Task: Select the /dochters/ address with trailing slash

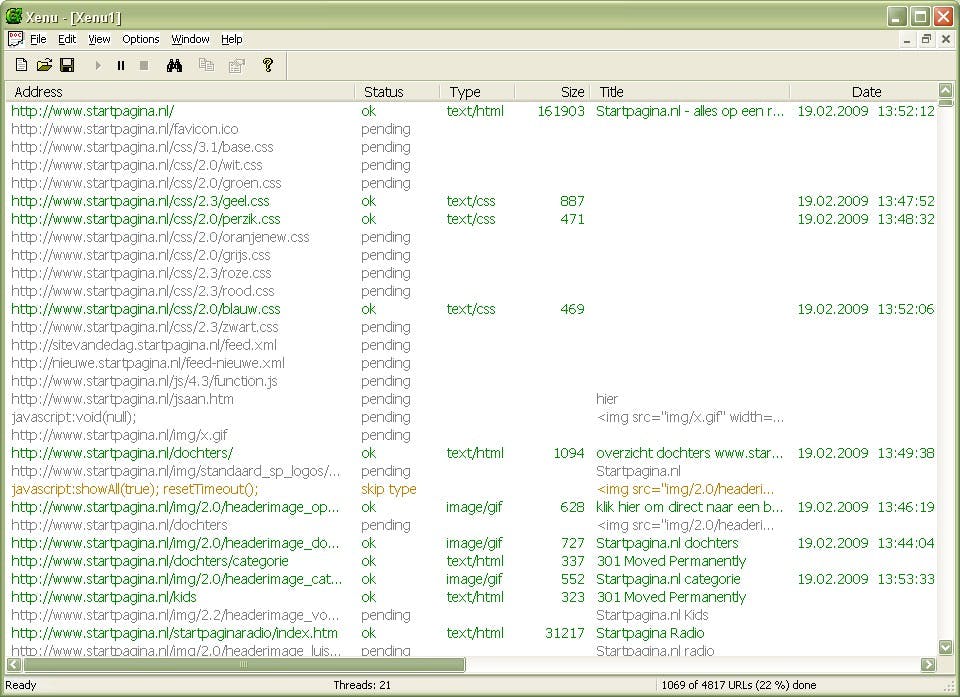Action: (122, 453)
